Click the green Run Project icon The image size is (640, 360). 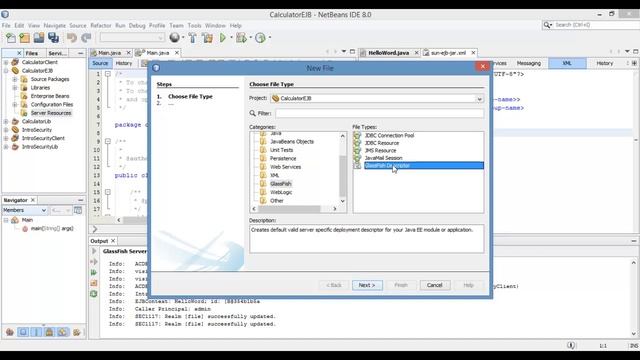(223, 38)
